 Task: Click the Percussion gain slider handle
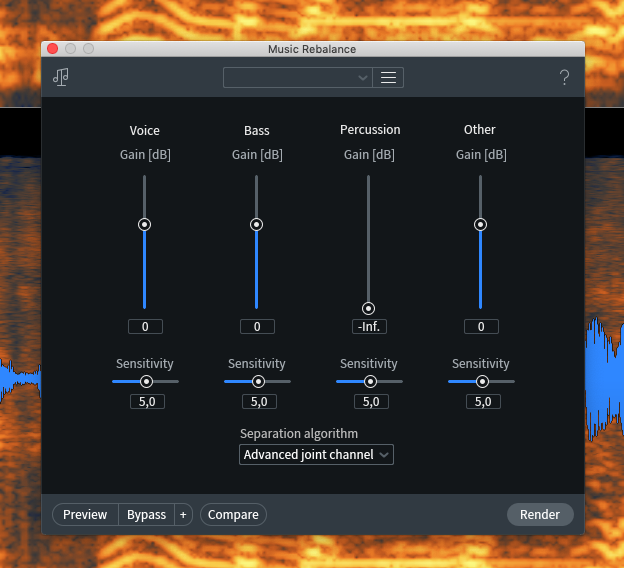coord(369,308)
